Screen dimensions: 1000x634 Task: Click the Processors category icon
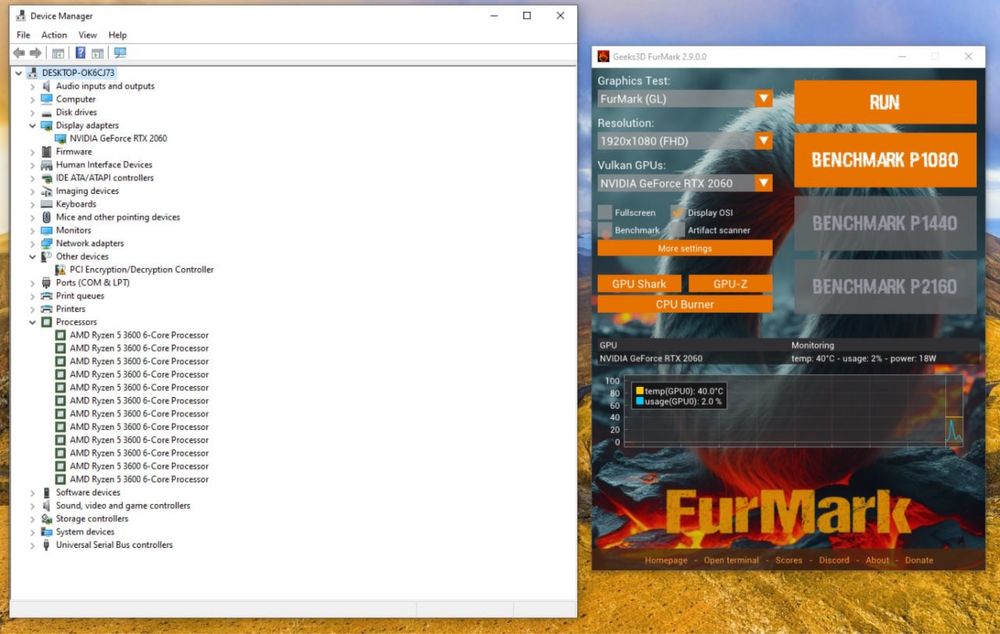pos(46,322)
